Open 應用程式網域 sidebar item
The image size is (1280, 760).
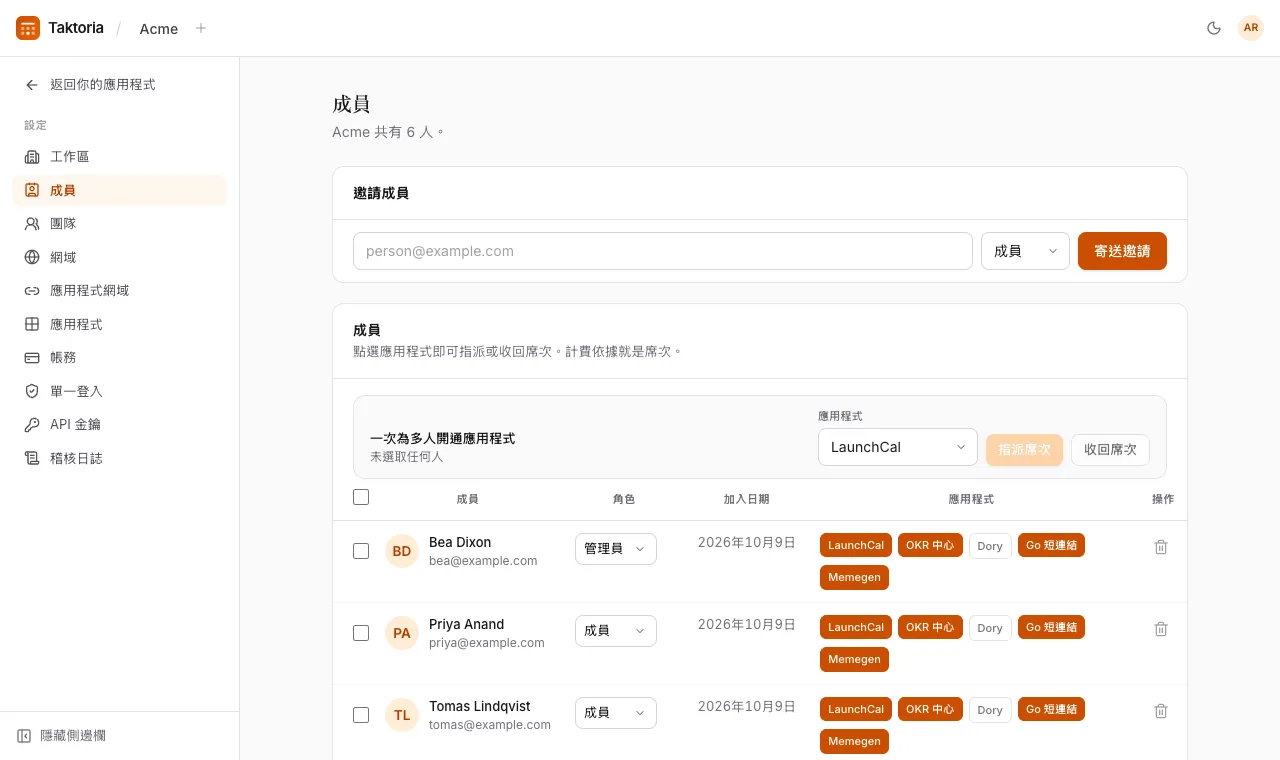coord(119,291)
